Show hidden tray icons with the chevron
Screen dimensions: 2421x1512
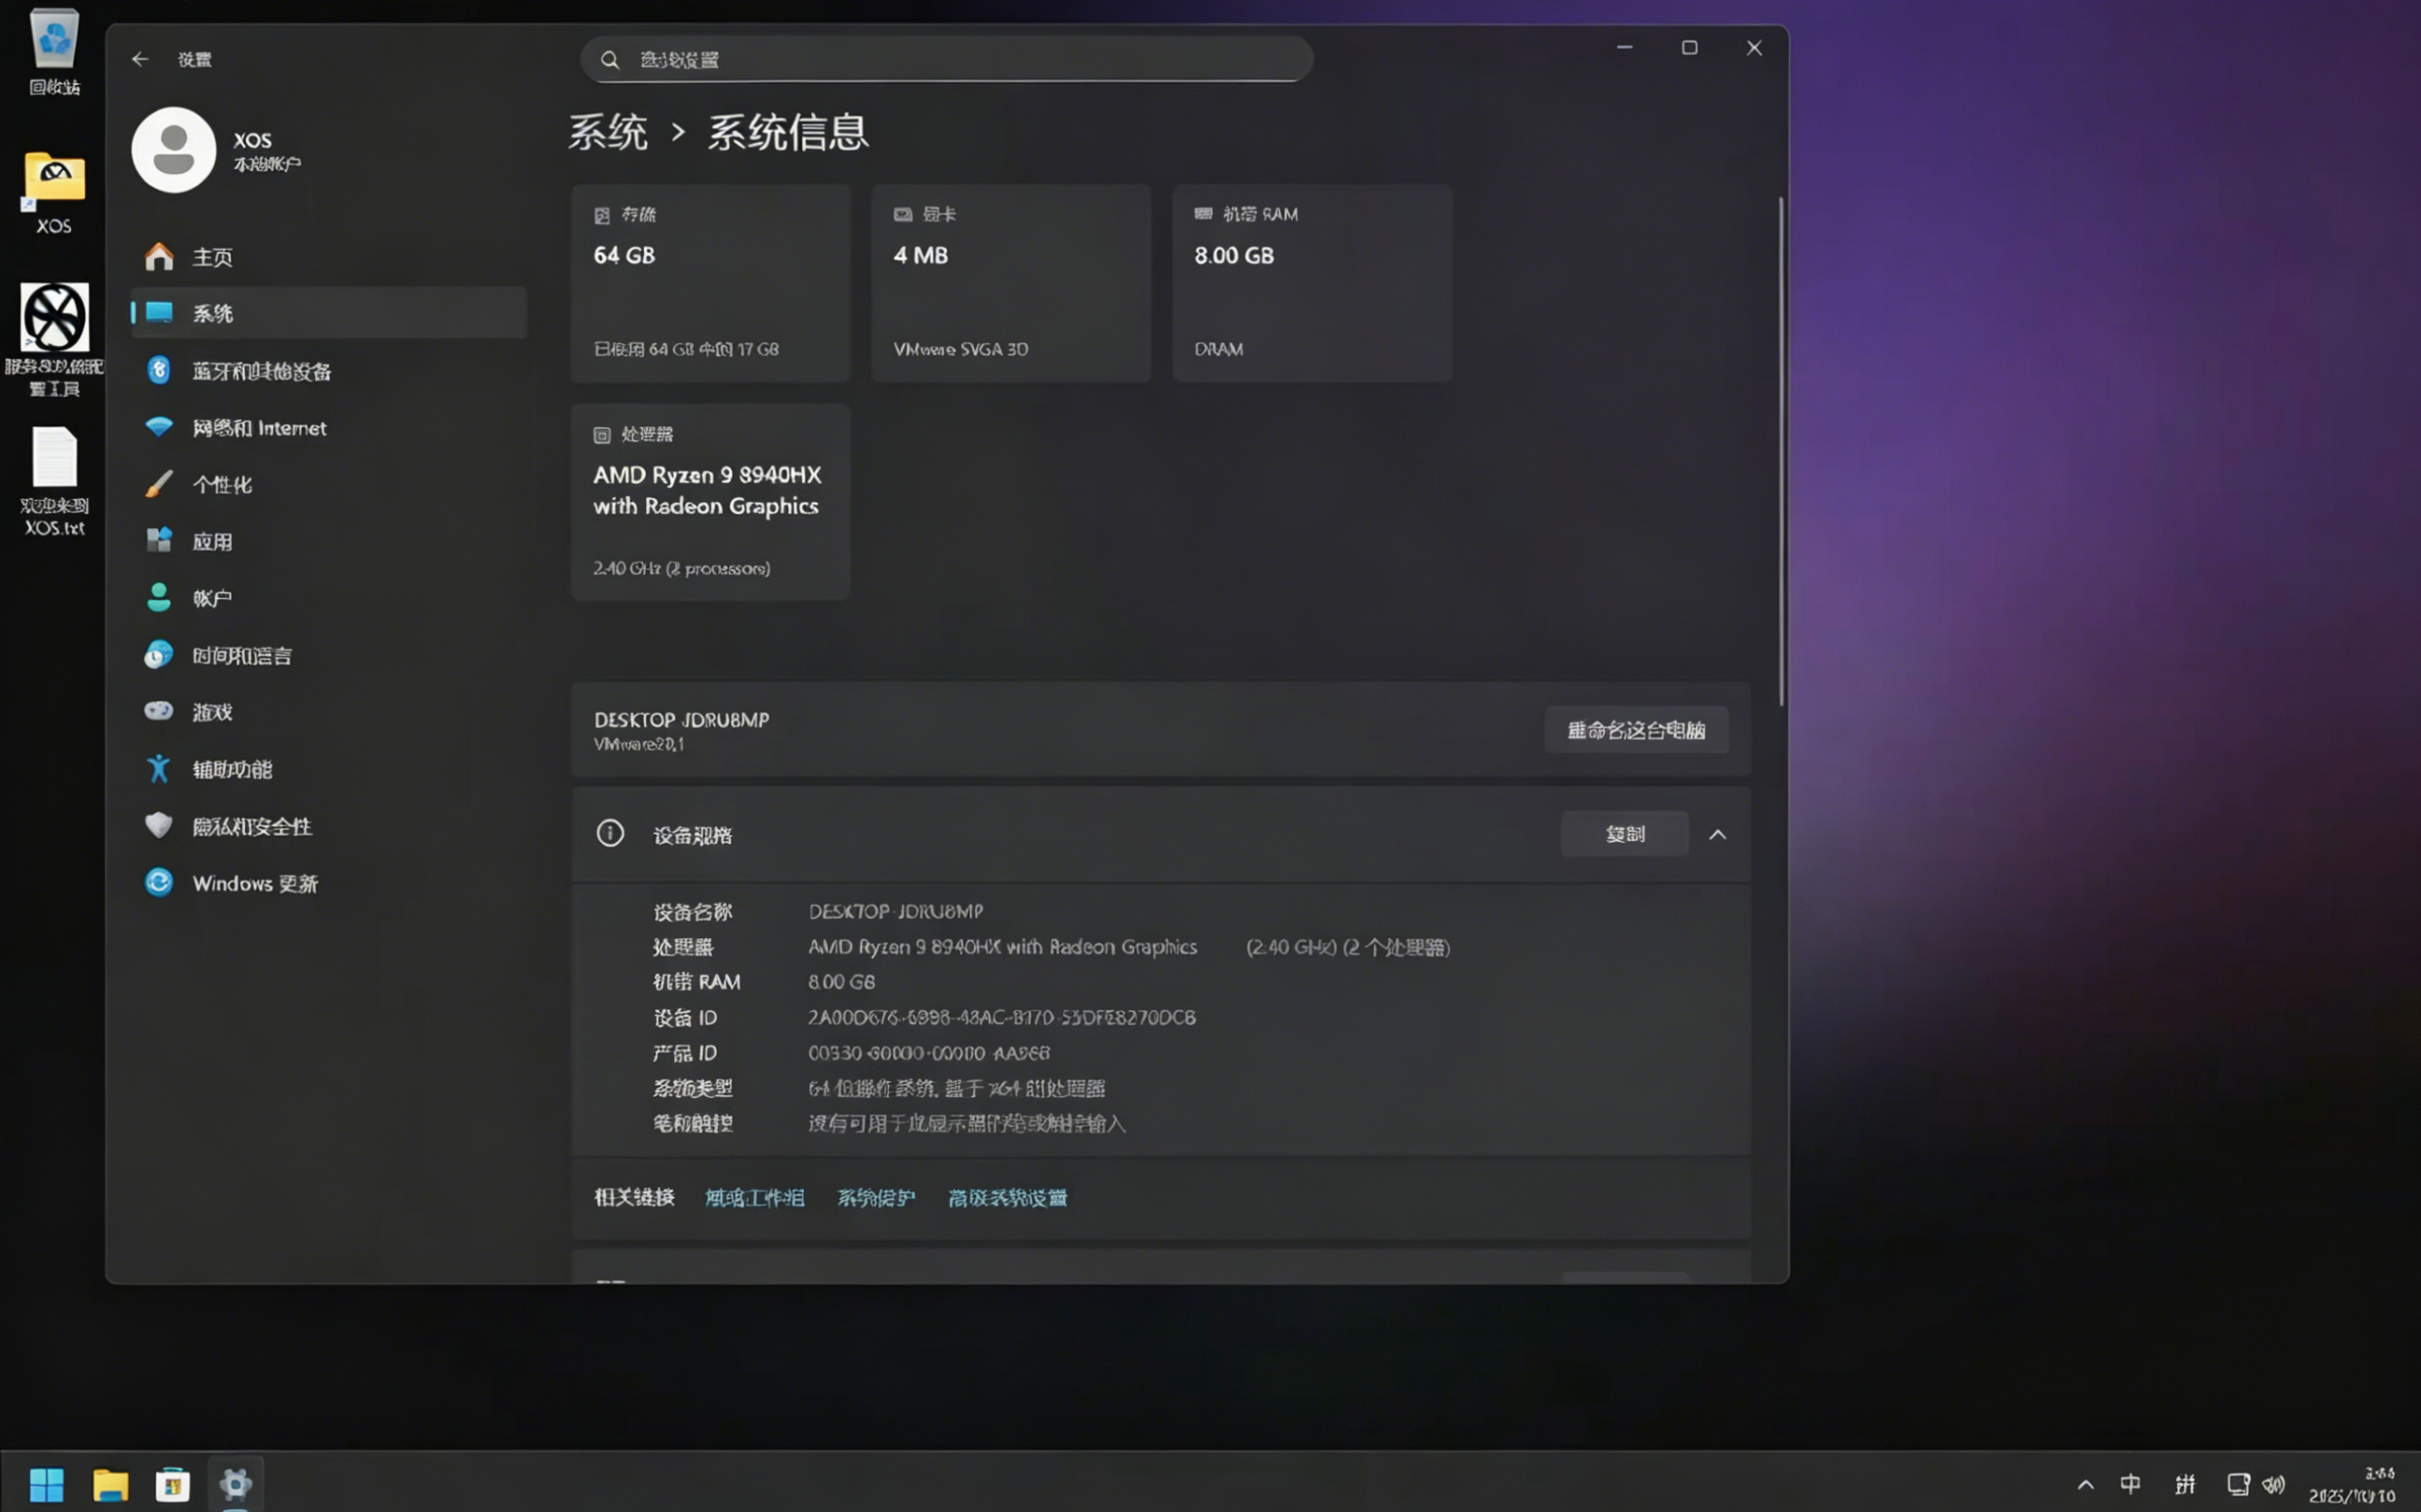coord(2085,1485)
